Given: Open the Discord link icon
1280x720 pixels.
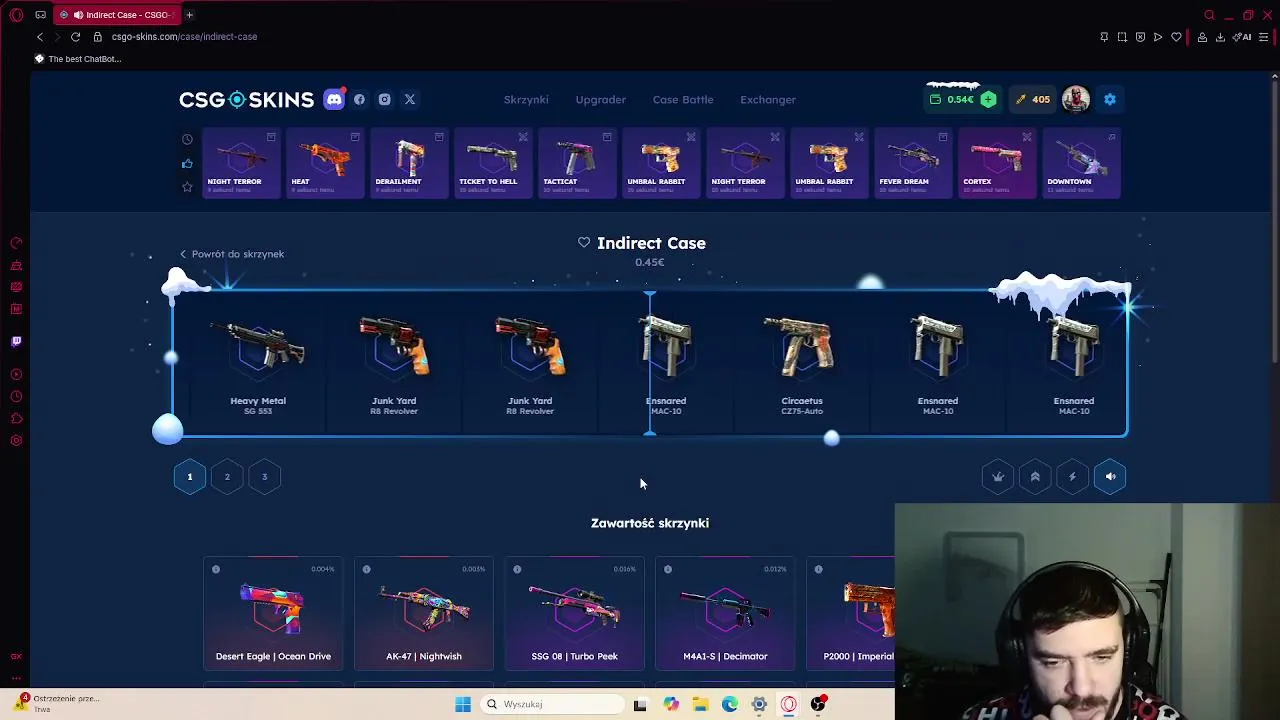Looking at the screenshot, I should pos(334,99).
